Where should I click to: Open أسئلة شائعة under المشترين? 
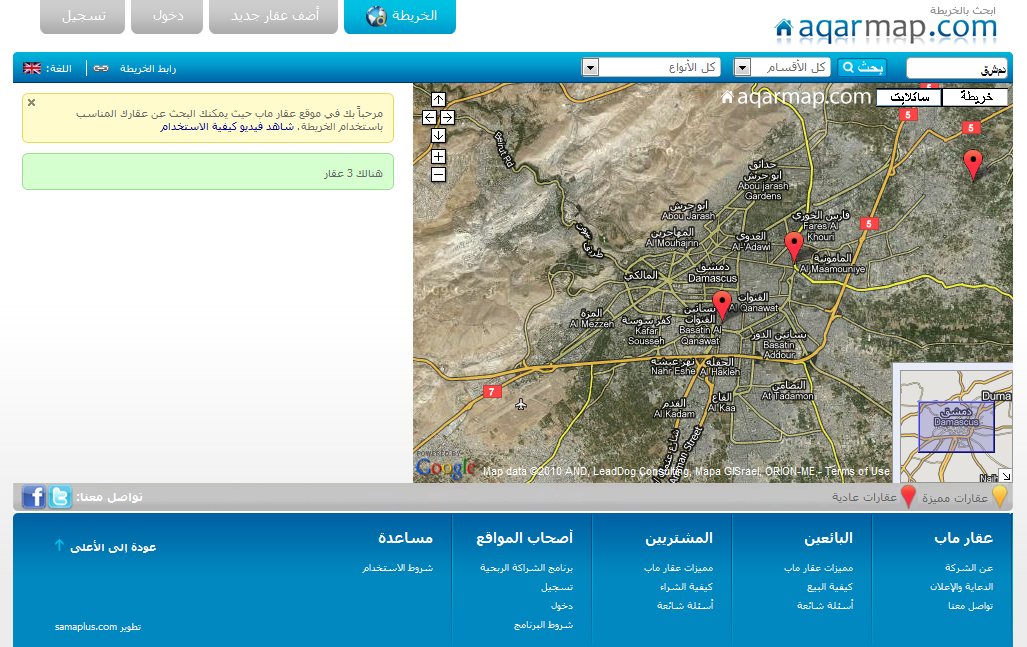click(685, 606)
